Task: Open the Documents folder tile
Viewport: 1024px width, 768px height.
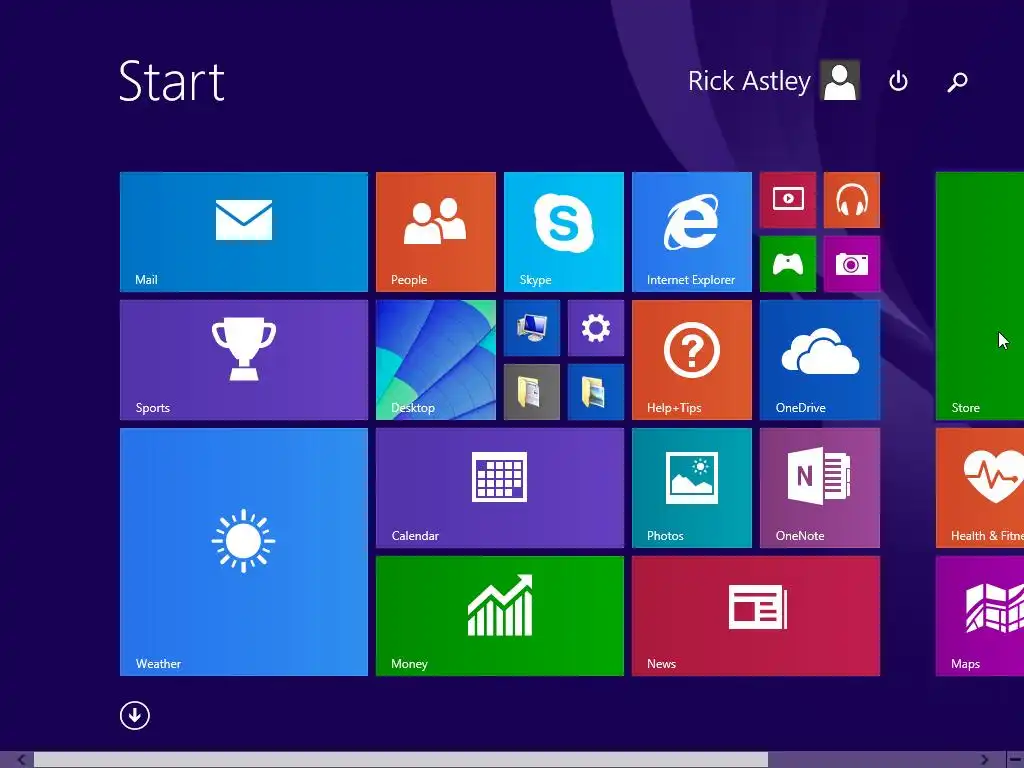Action: 532,392
